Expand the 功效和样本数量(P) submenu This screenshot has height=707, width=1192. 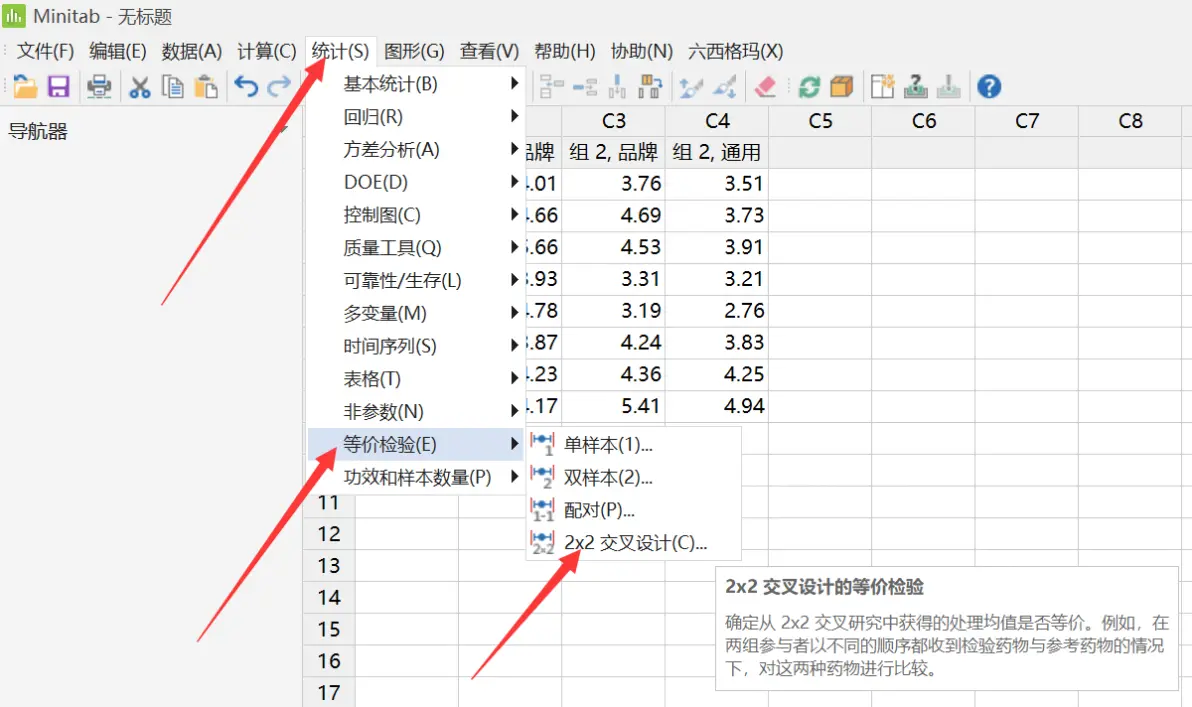coord(416,477)
